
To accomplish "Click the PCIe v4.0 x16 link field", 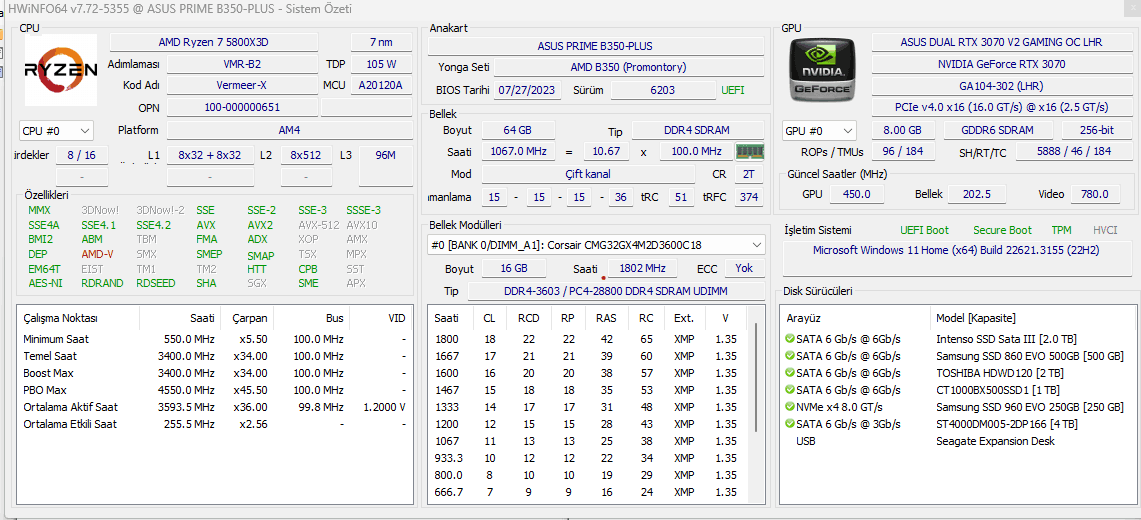I will 1001,108.
